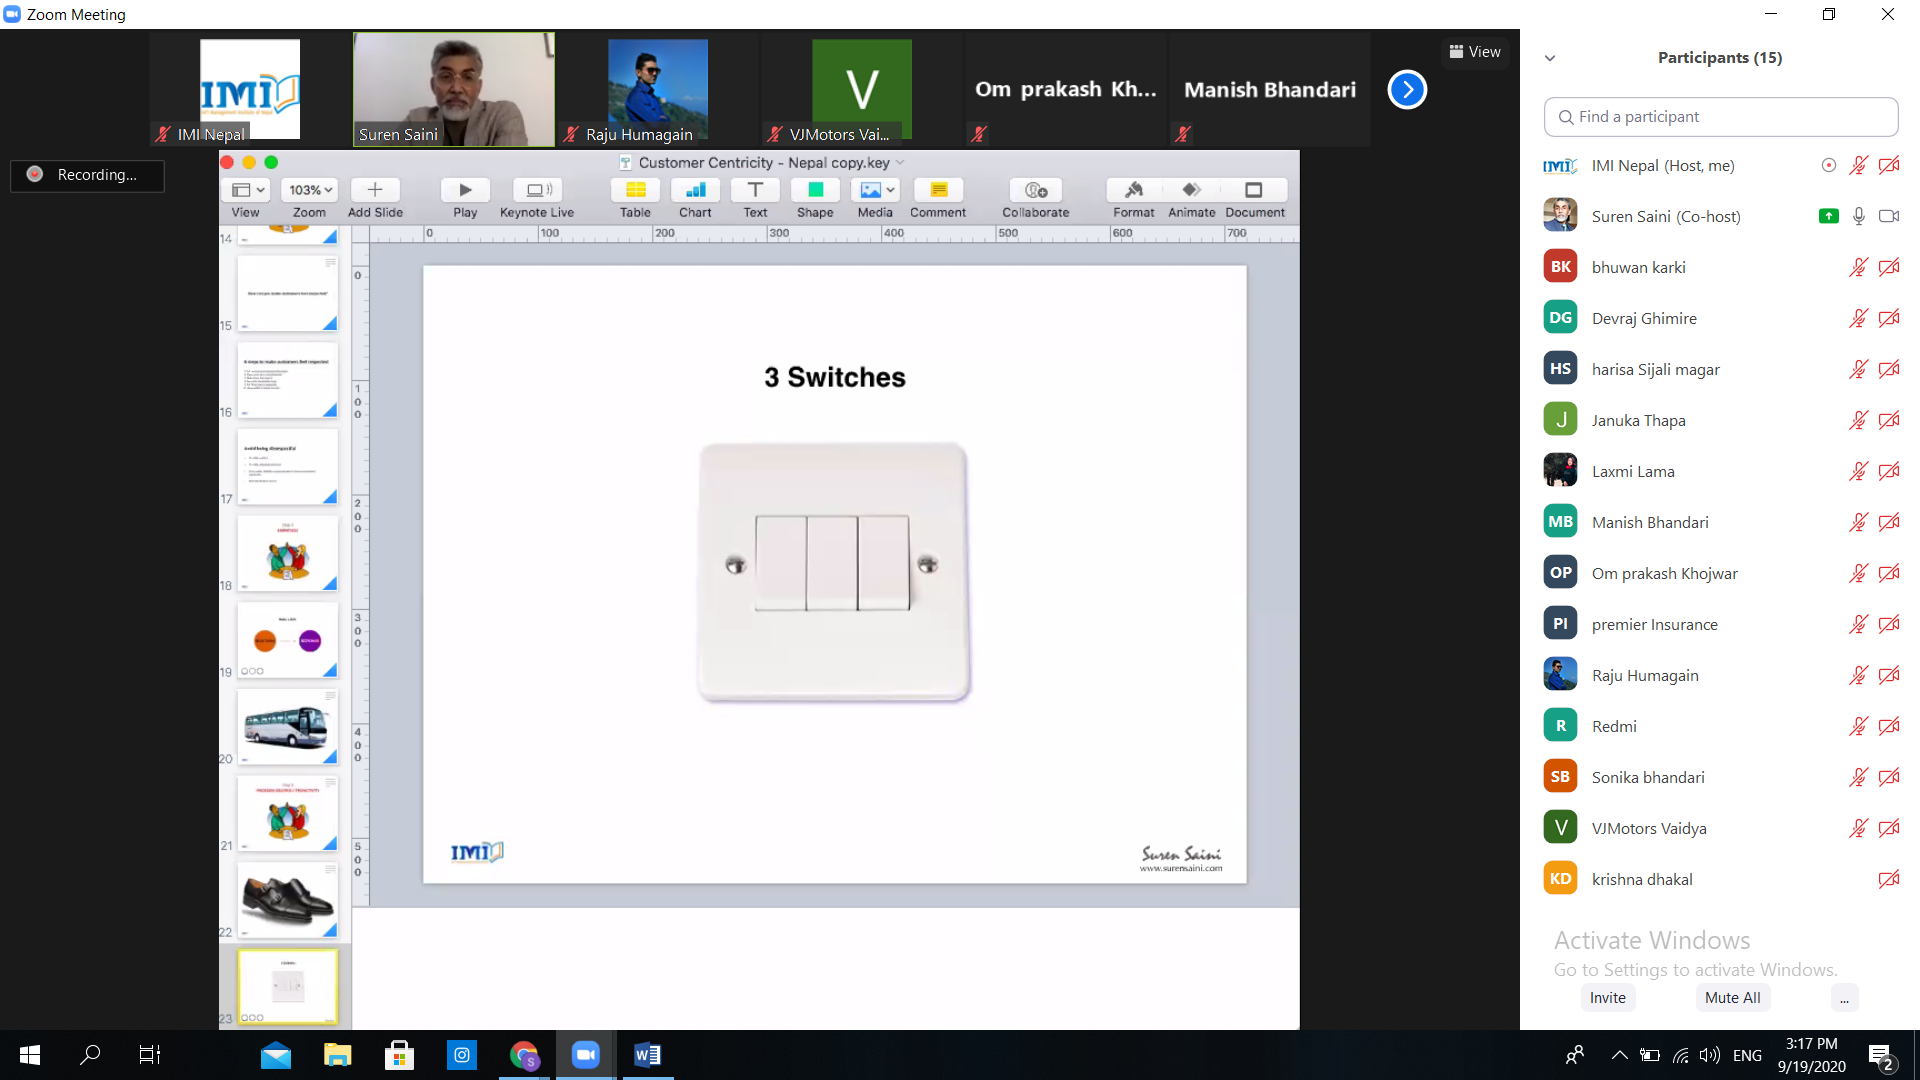This screenshot has height=1080, width=1920.
Task: Open the Table tool icon
Action: (635, 190)
